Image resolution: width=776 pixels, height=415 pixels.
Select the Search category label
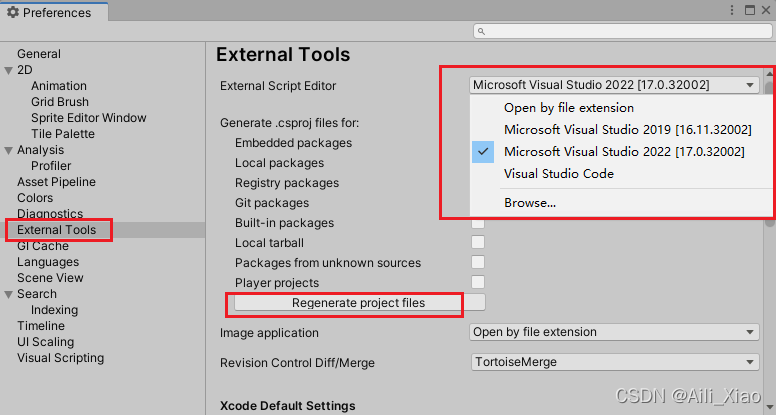tap(37, 294)
